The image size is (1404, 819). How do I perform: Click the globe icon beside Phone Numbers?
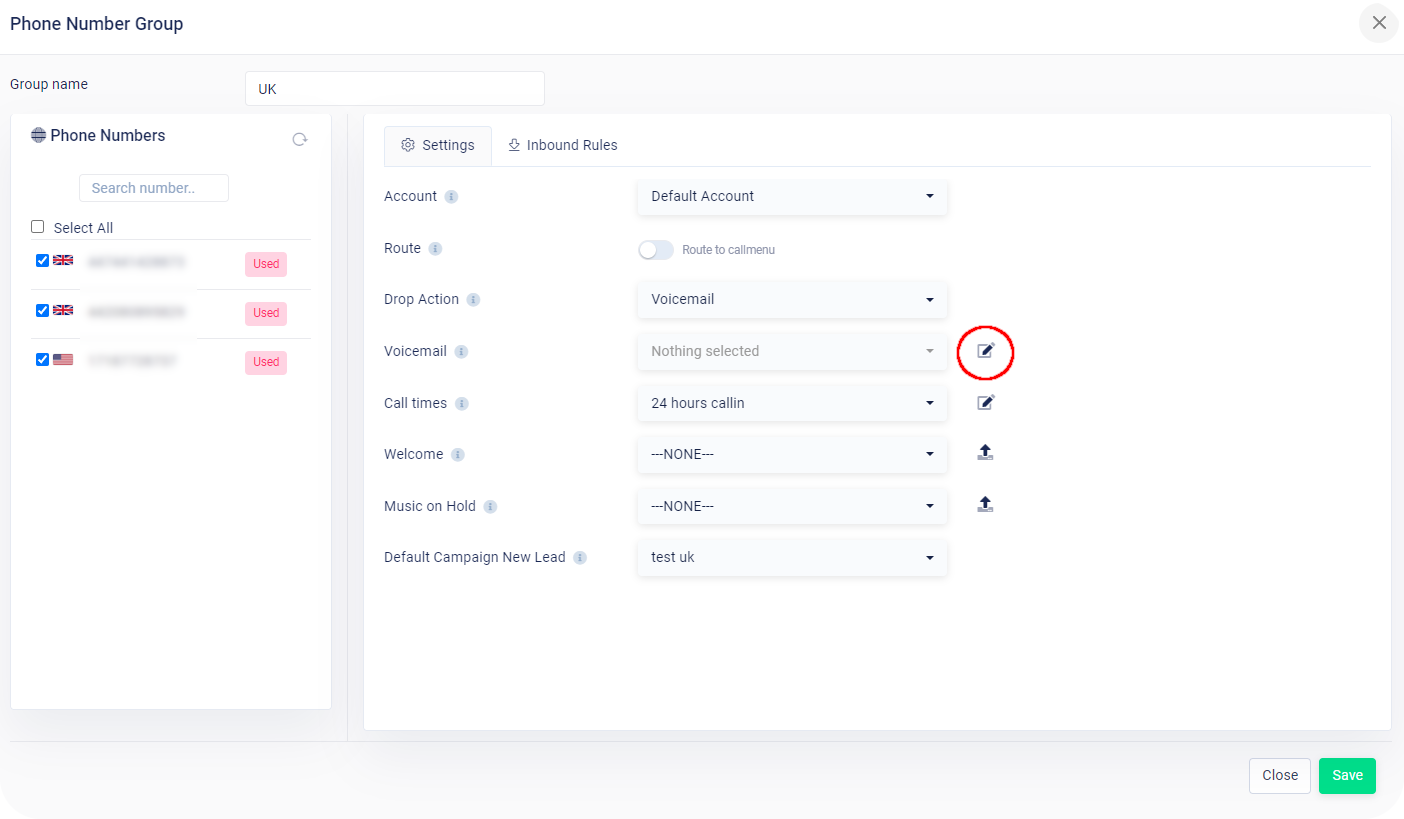[38, 134]
